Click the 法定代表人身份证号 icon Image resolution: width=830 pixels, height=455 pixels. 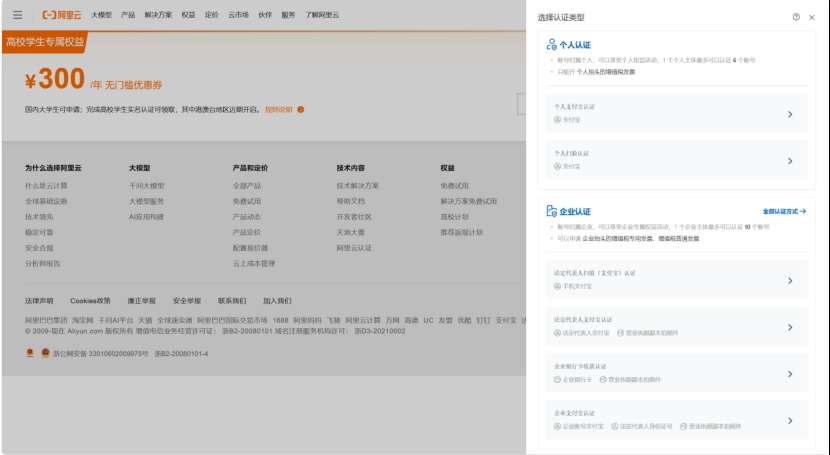pyautogui.click(x=614, y=426)
